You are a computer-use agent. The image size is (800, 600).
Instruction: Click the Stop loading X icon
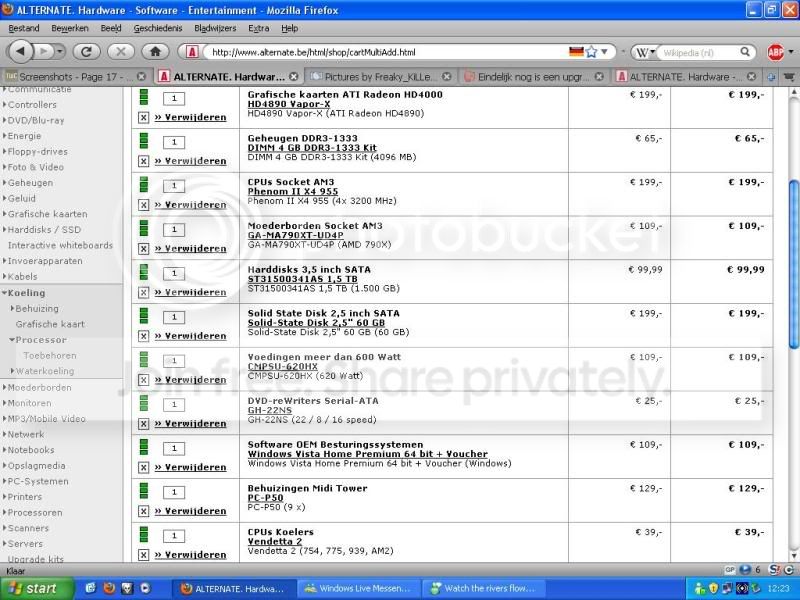[120, 52]
